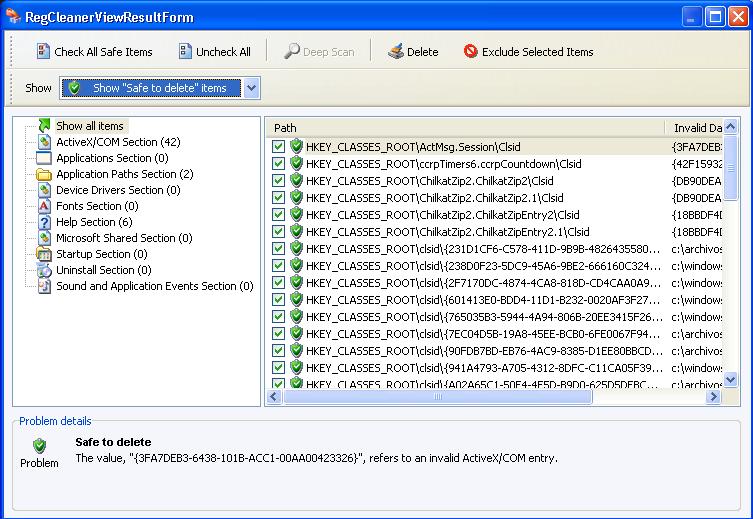Select Device Drivers Section (0) in tree
Image resolution: width=753 pixels, height=519 pixels.
[118, 190]
